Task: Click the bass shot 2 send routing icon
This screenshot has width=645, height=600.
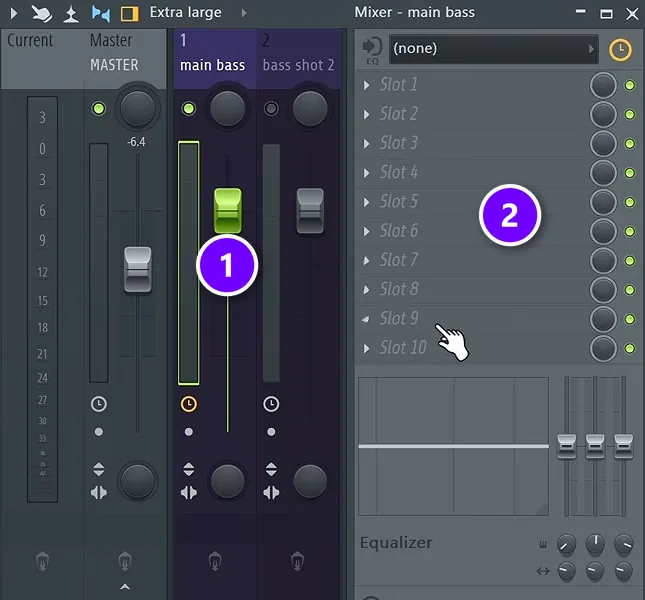Action: 297,561
